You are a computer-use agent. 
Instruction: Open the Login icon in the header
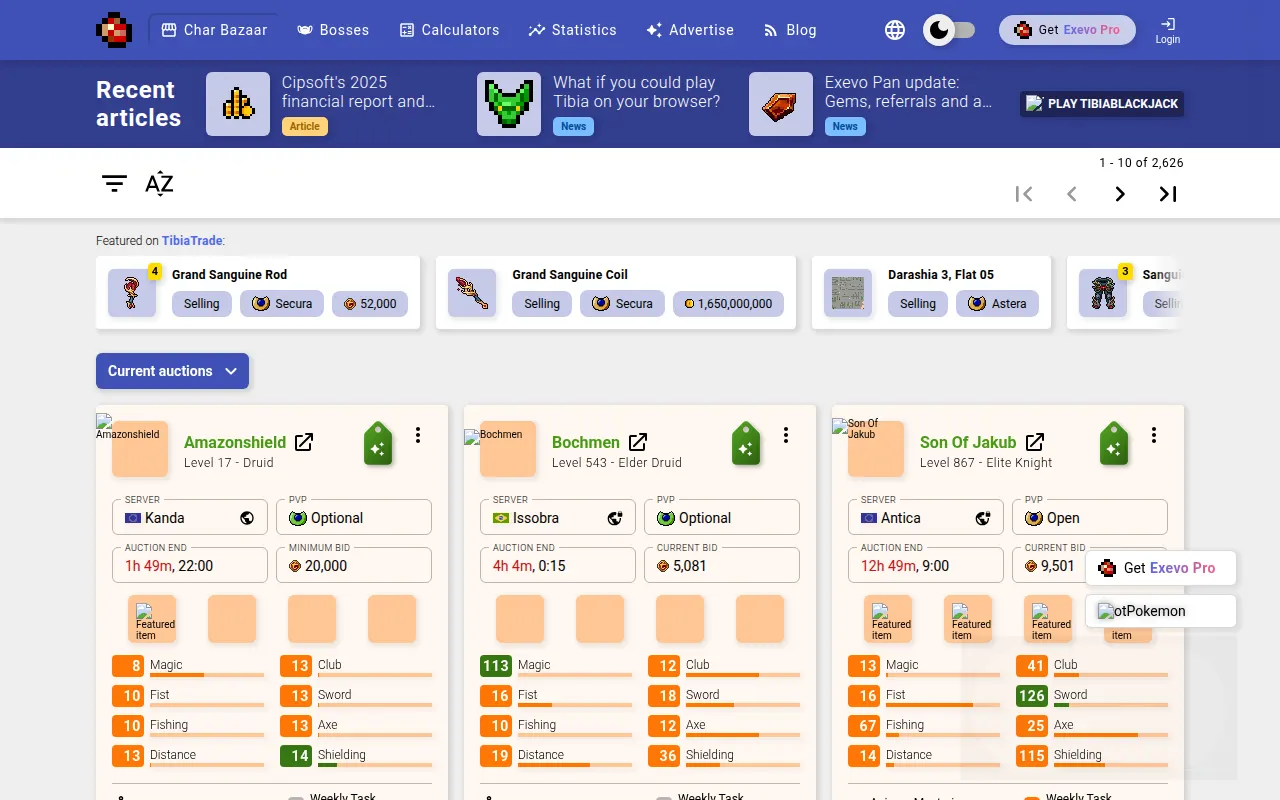coord(1167,30)
